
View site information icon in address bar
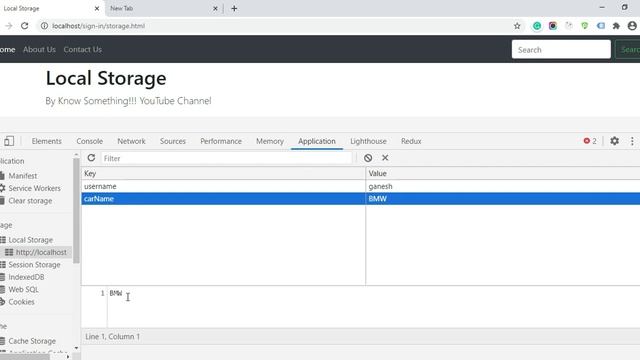(44, 26)
